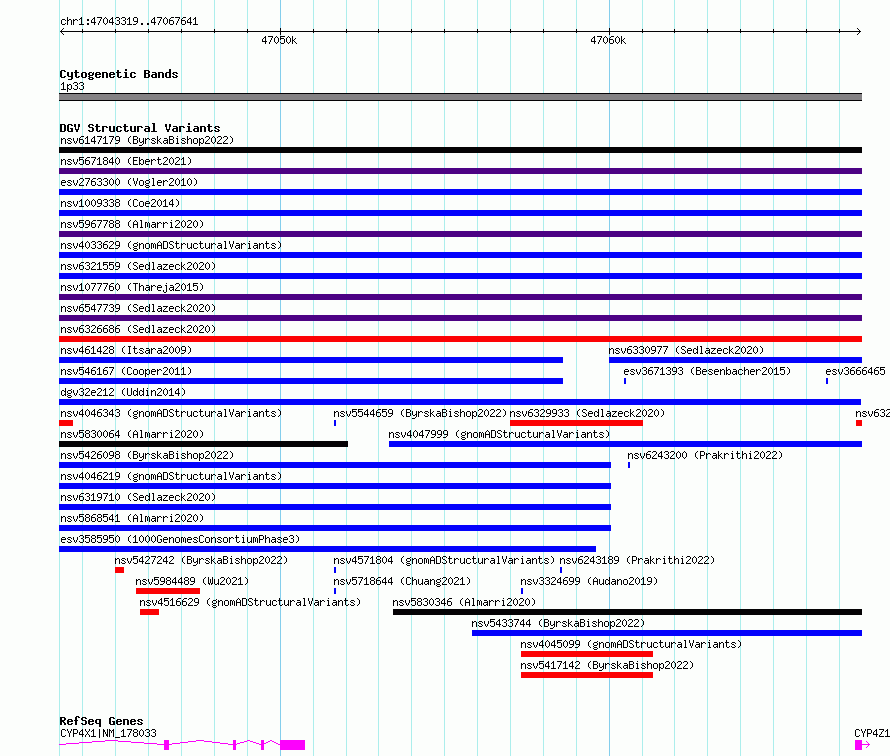890x756 pixels.
Task: Open esv2763300 (Vogler2010) variant
Action: click(x=129, y=182)
